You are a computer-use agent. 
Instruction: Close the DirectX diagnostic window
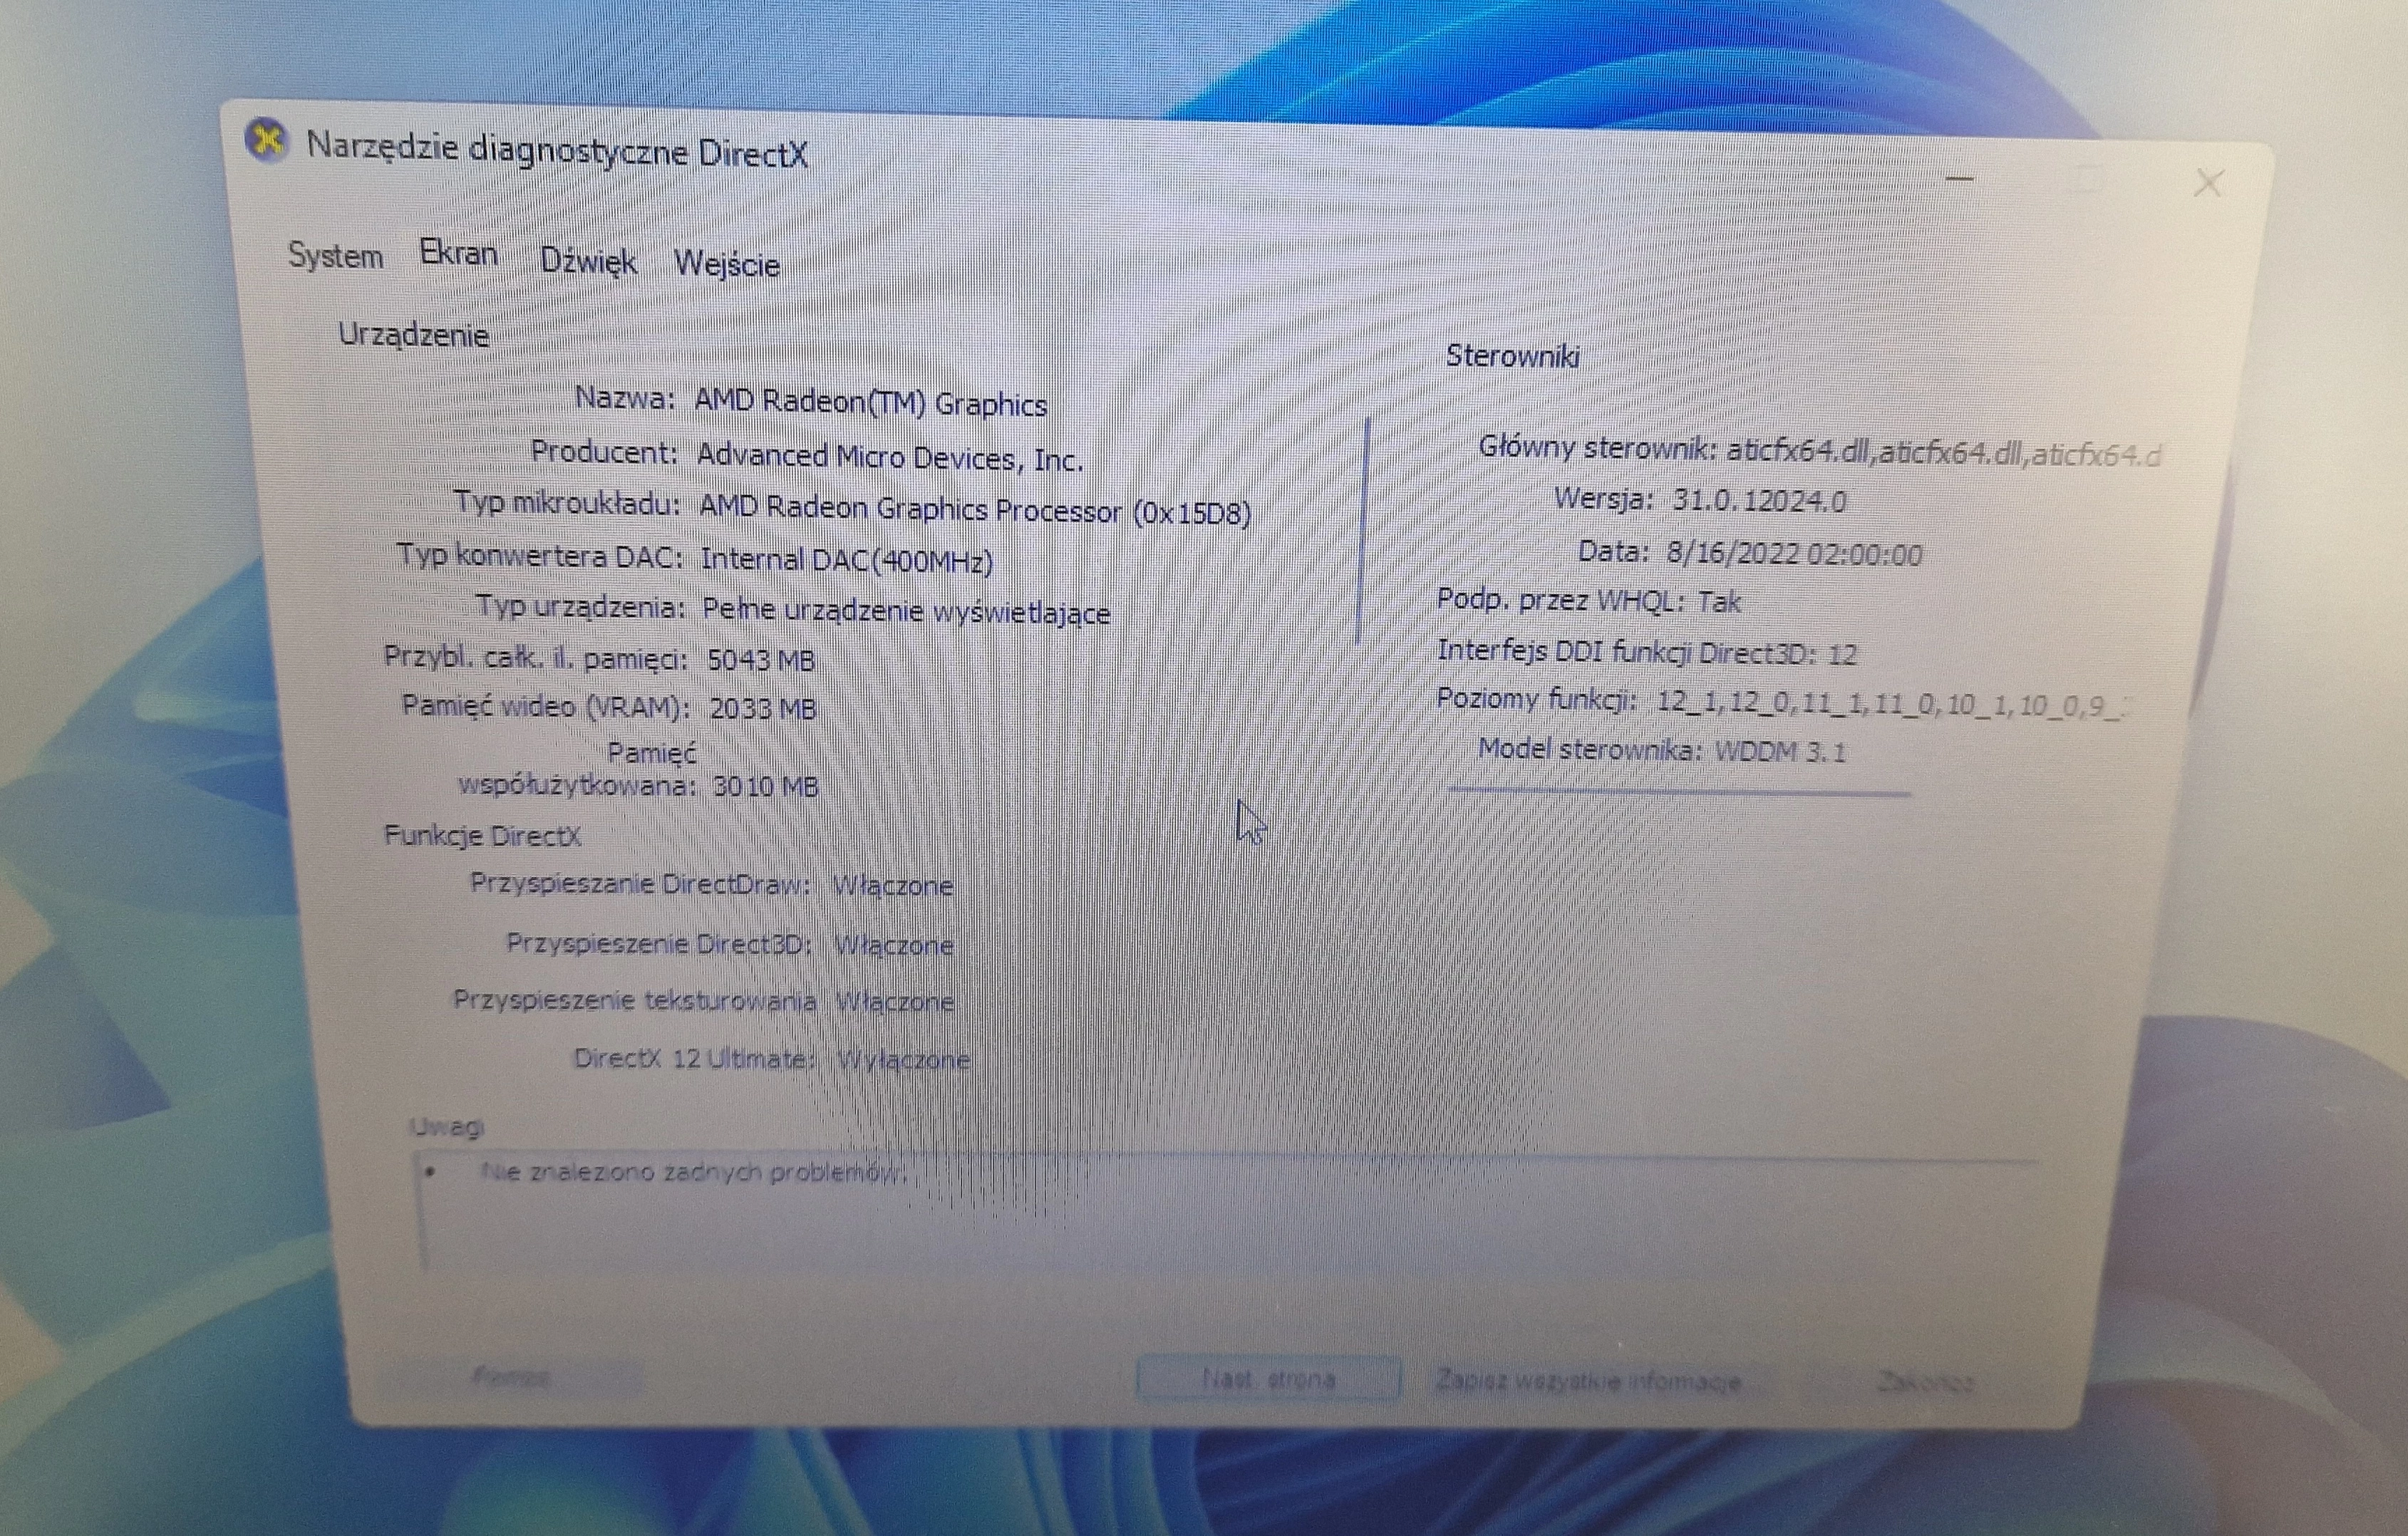[x=2208, y=183]
